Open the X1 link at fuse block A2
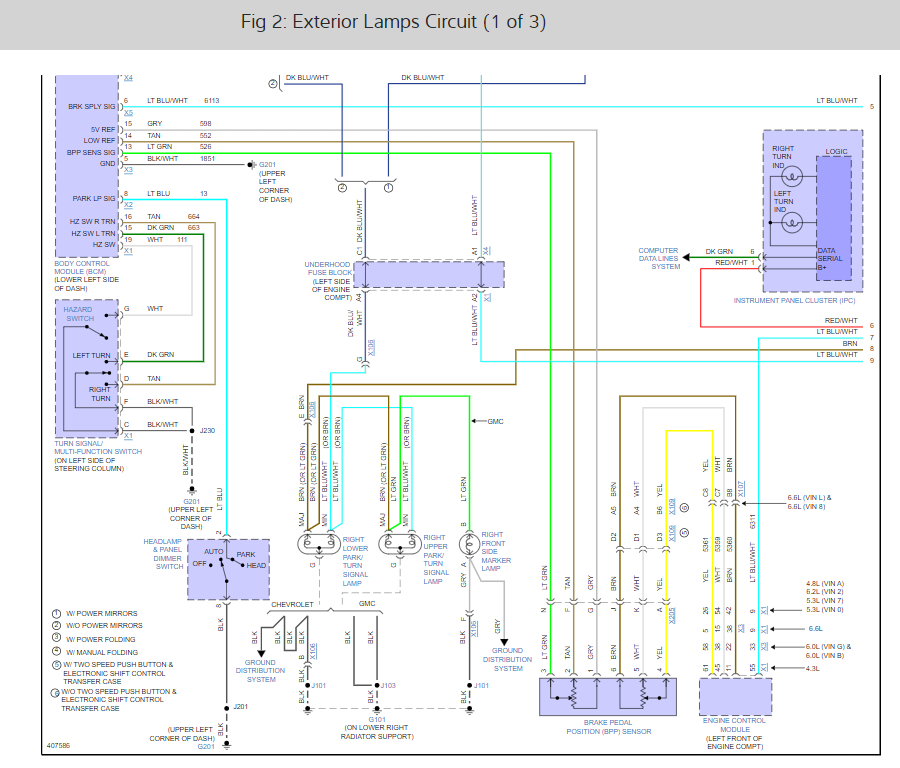The image size is (900, 768). pos(487,298)
